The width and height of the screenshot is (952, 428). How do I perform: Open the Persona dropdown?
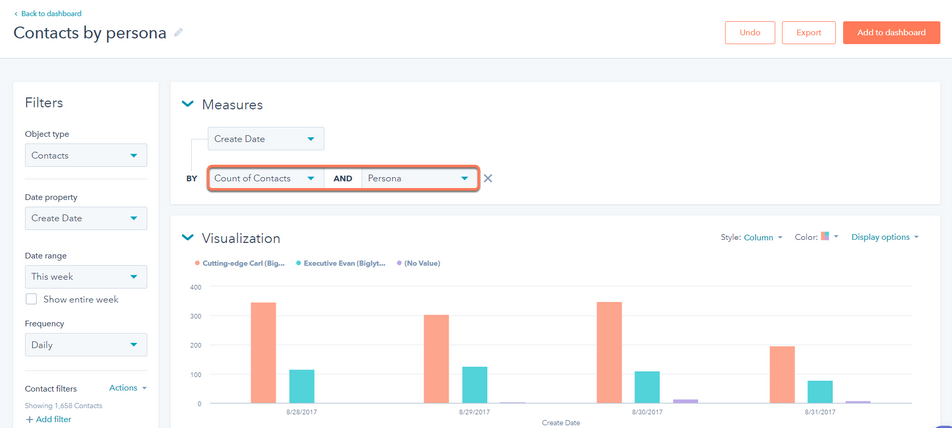[x=420, y=178]
